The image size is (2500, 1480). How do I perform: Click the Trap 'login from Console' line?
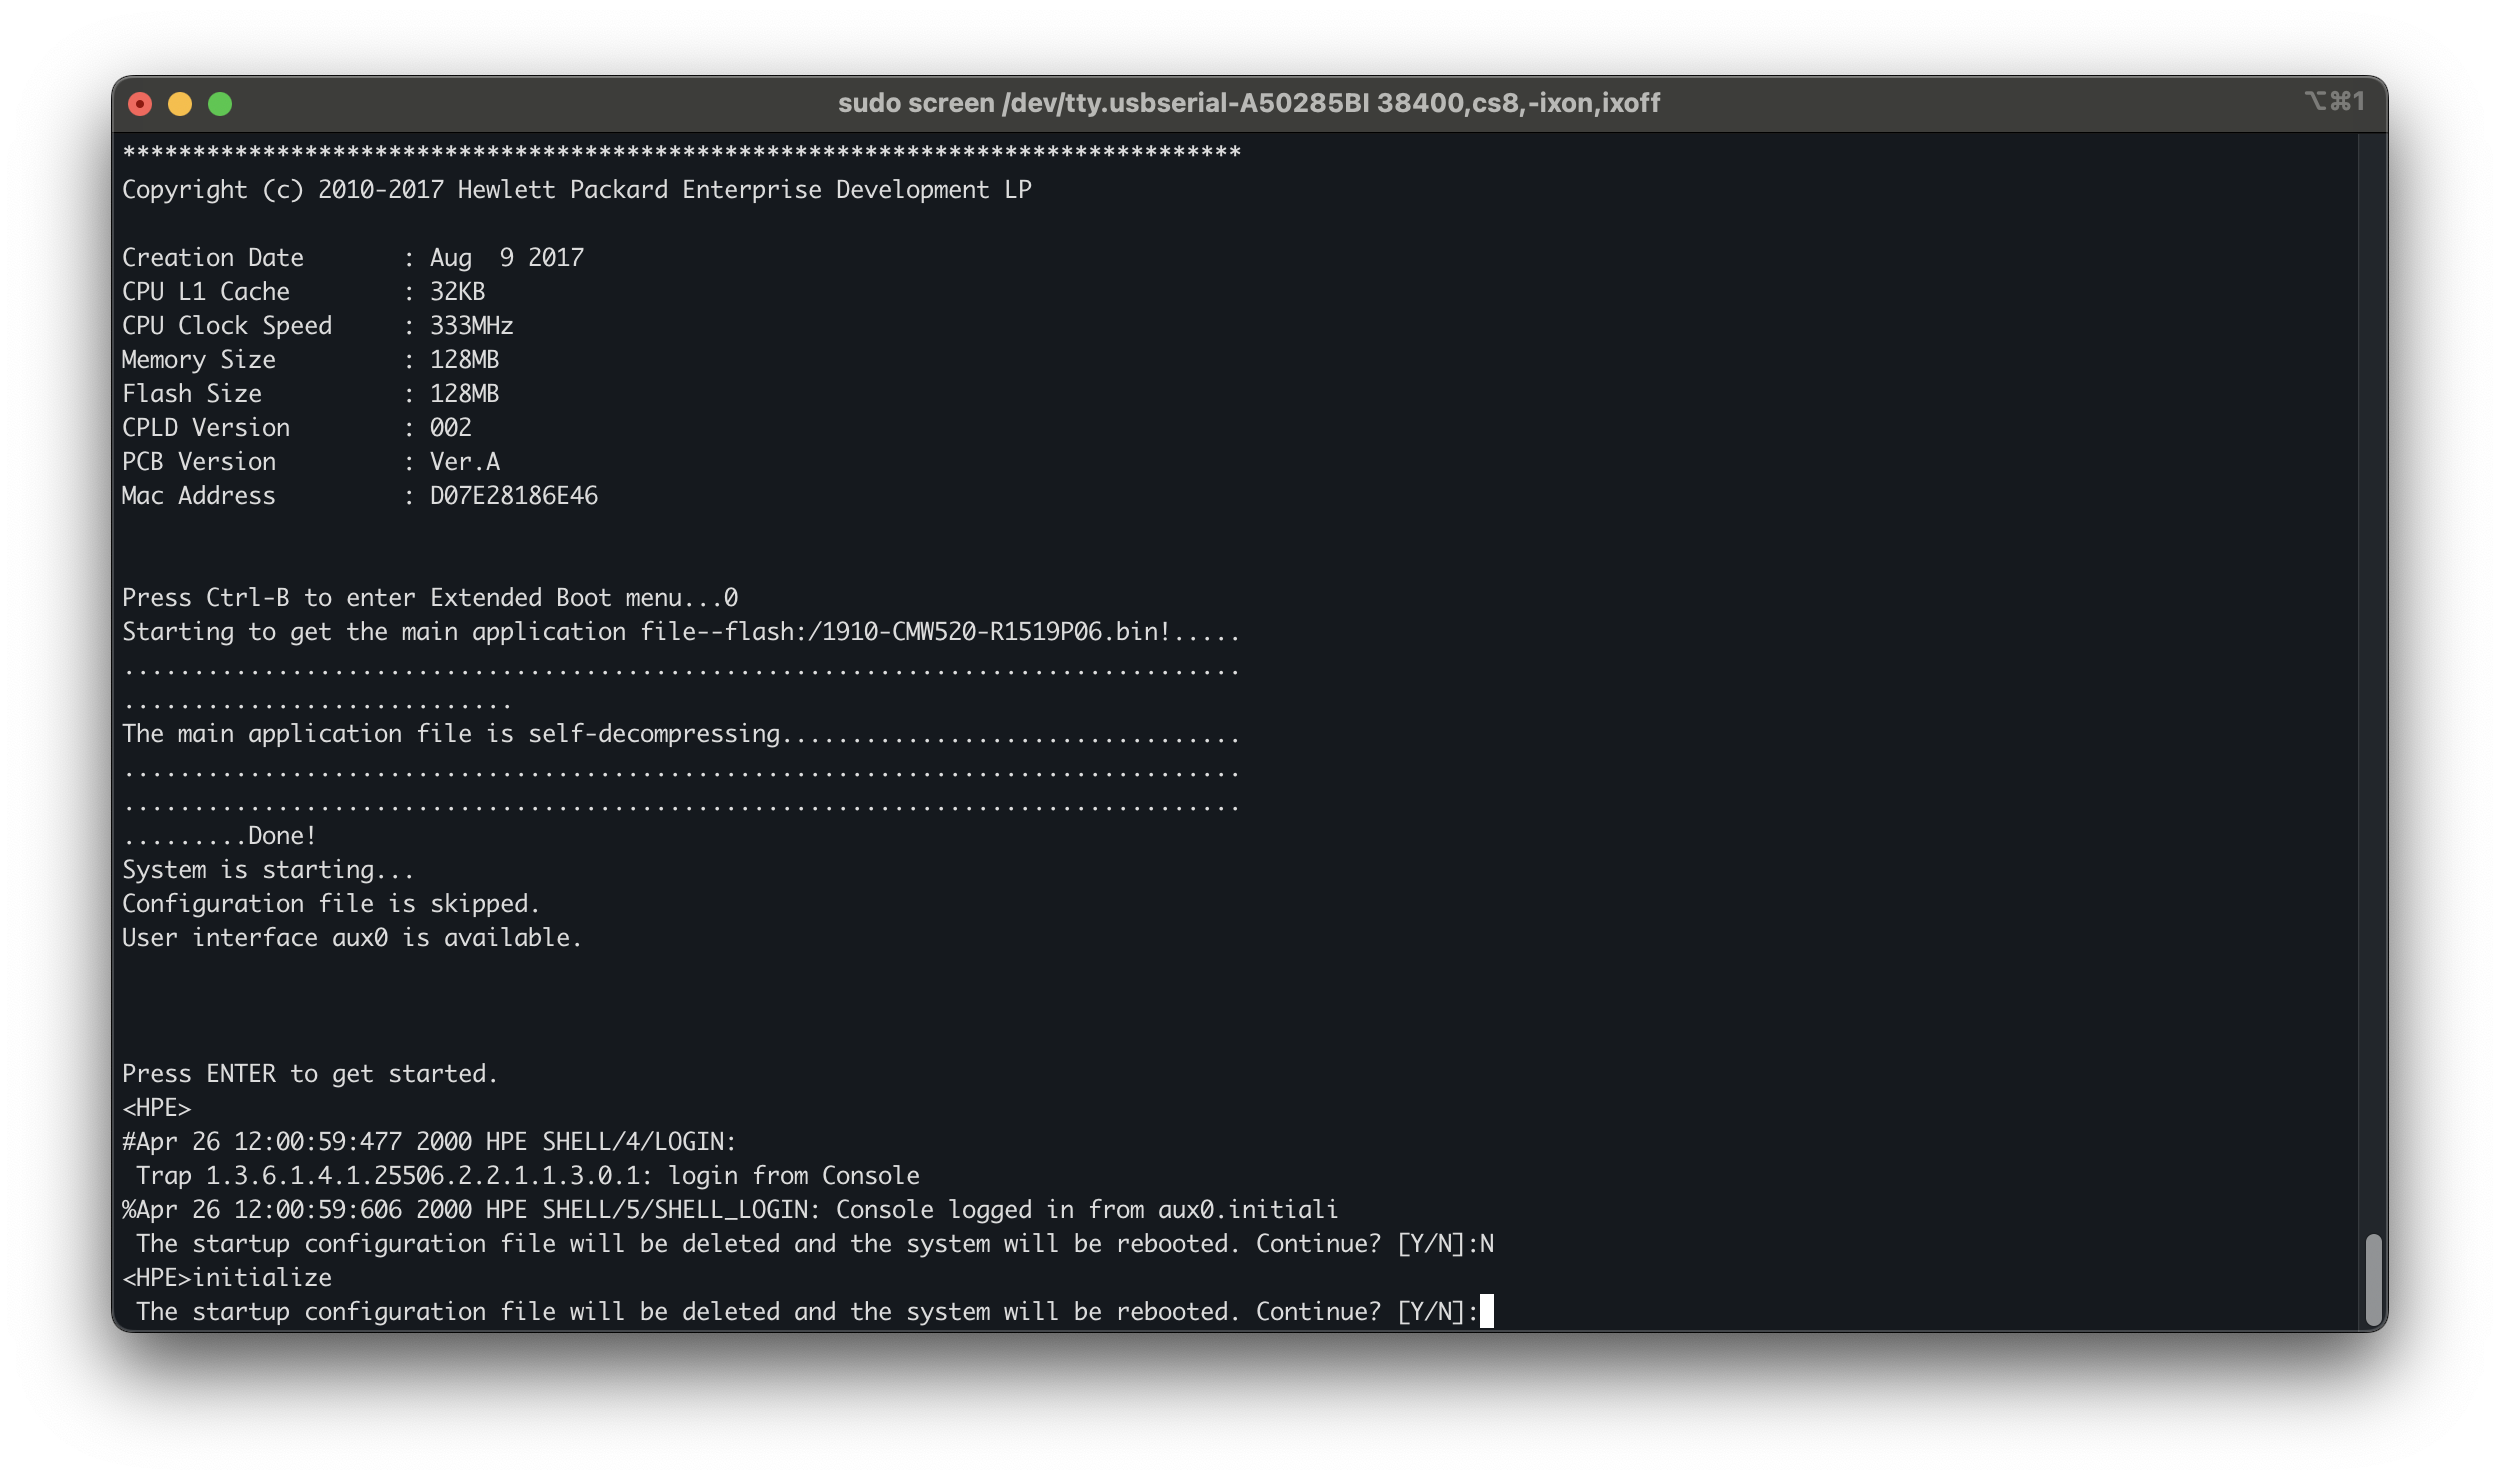pyautogui.click(x=528, y=1176)
